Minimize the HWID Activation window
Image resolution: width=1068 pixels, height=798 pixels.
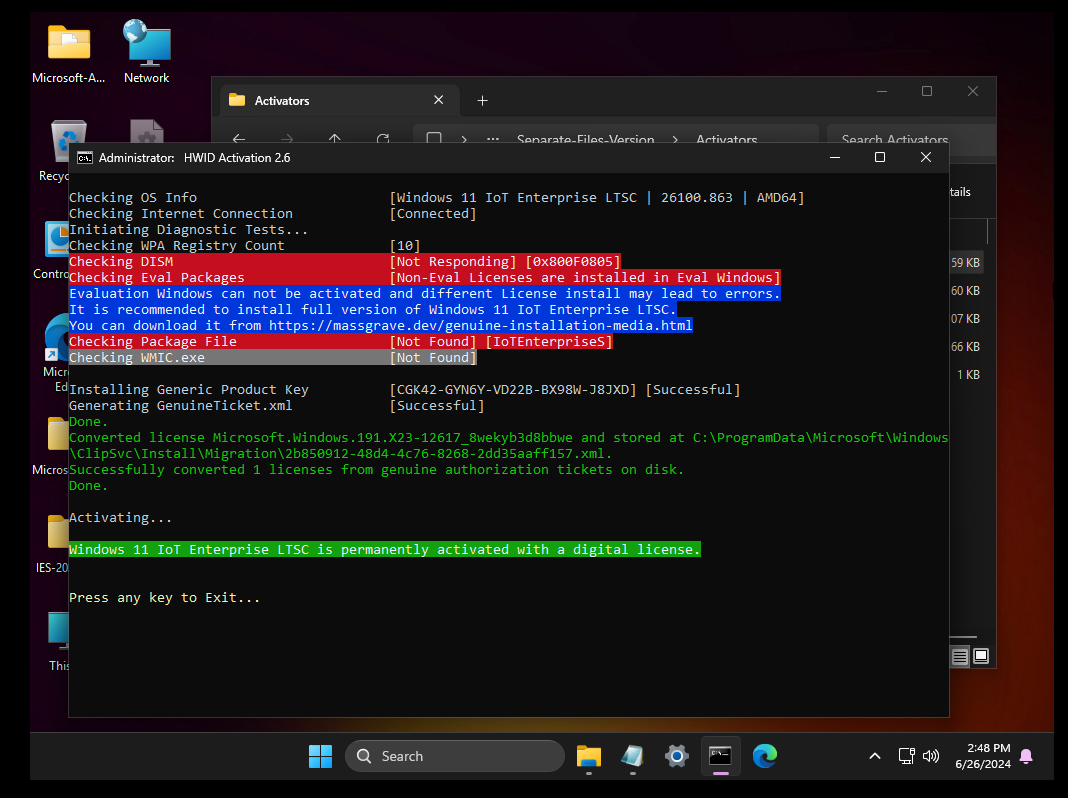click(834, 157)
